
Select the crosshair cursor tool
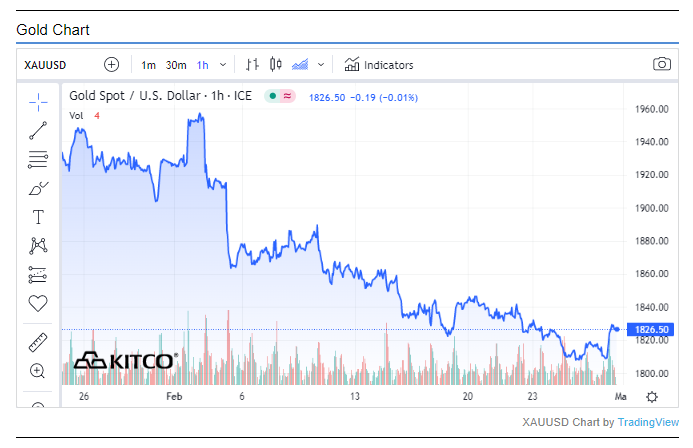38,100
